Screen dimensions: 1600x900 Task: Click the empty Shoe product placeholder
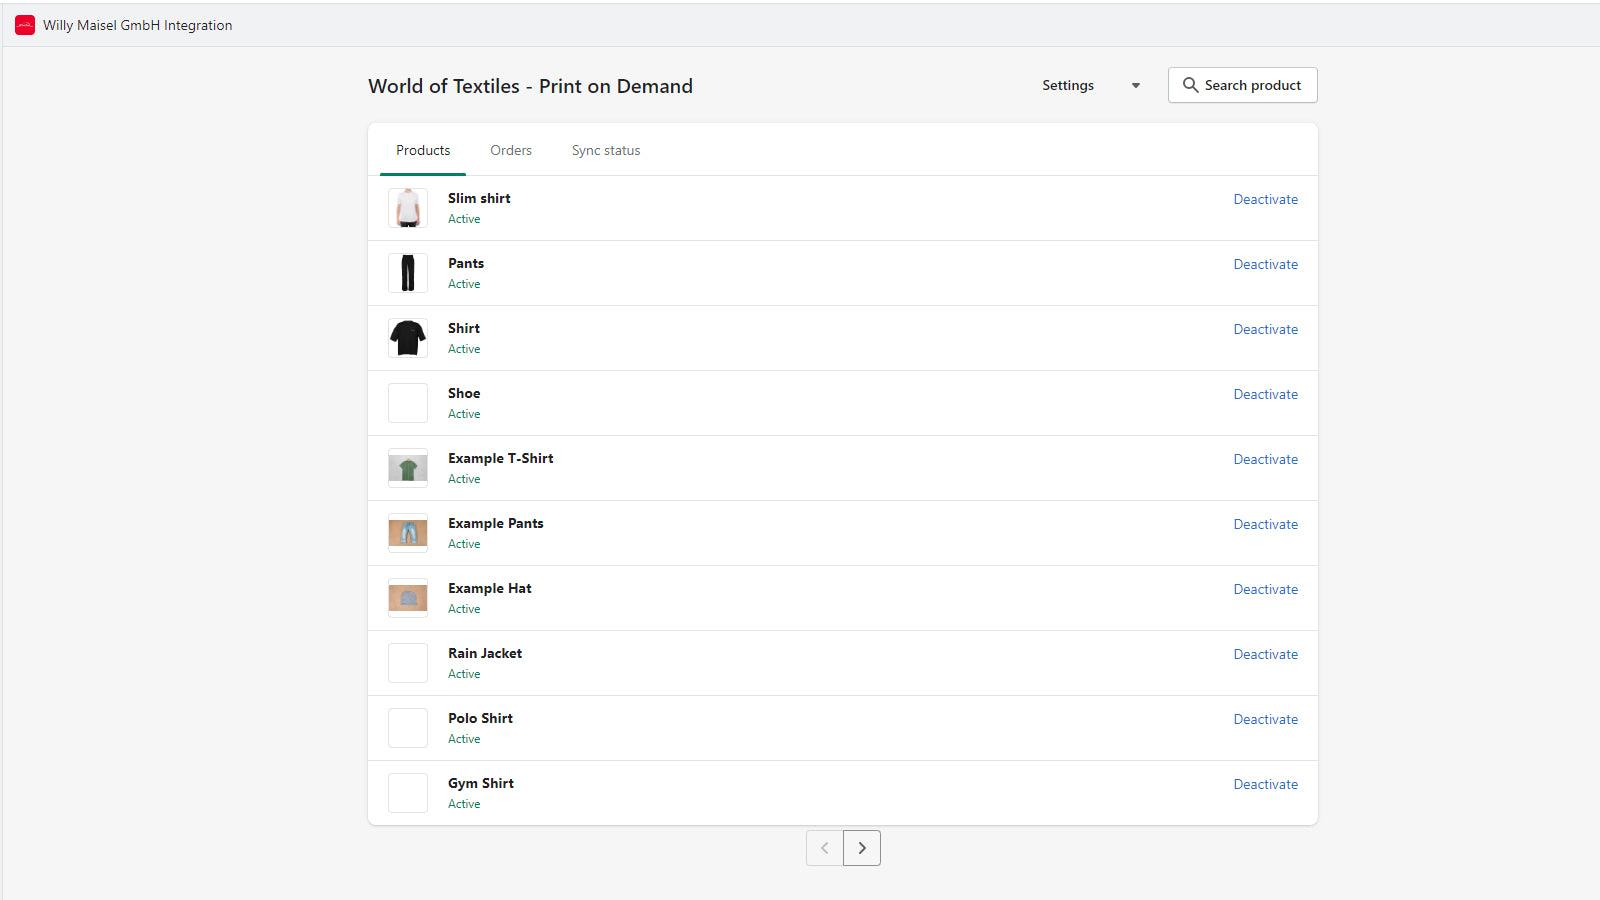pyautogui.click(x=407, y=402)
